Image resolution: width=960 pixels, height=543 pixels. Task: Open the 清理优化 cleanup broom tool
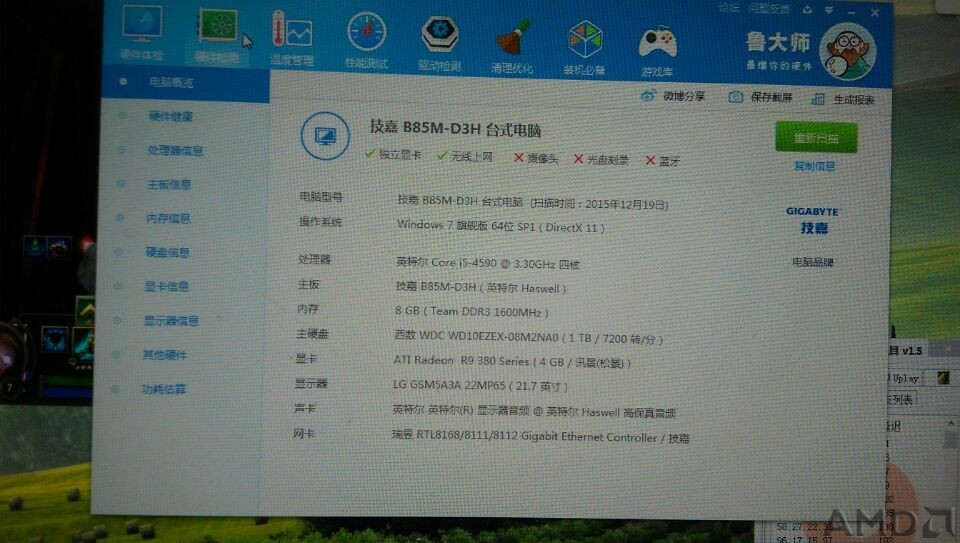pos(512,47)
